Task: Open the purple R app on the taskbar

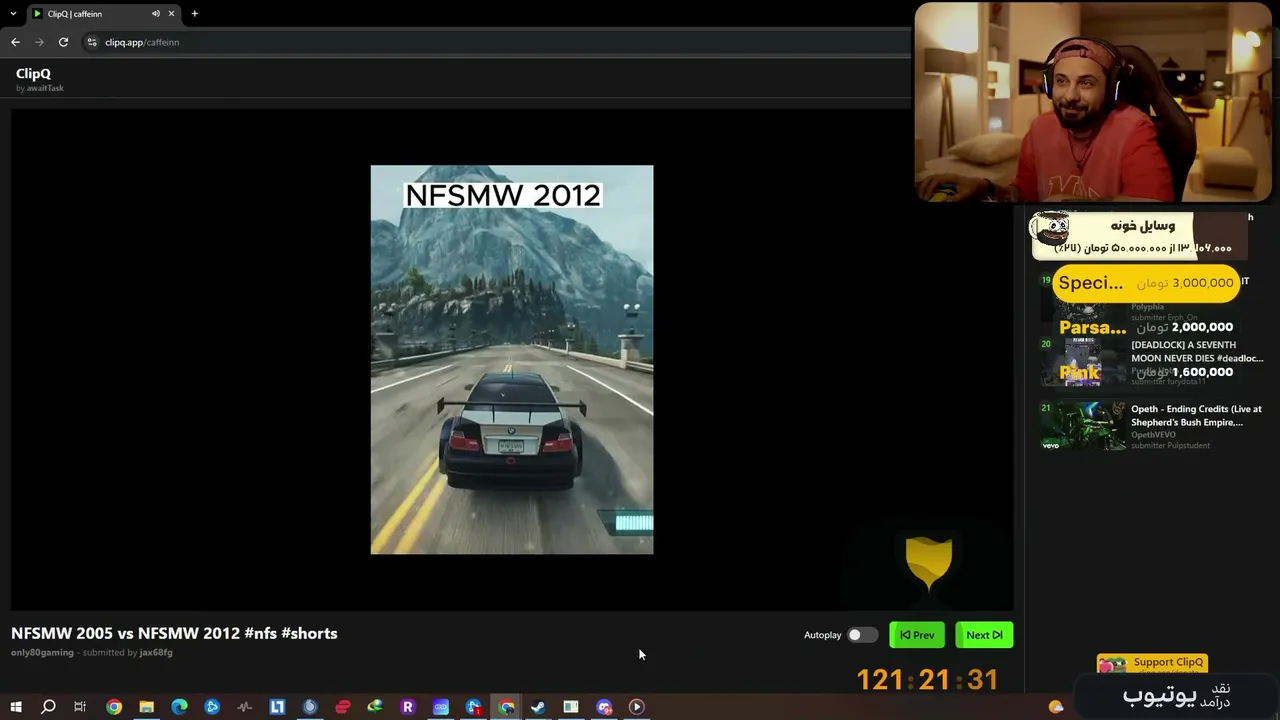Action: pos(407,707)
